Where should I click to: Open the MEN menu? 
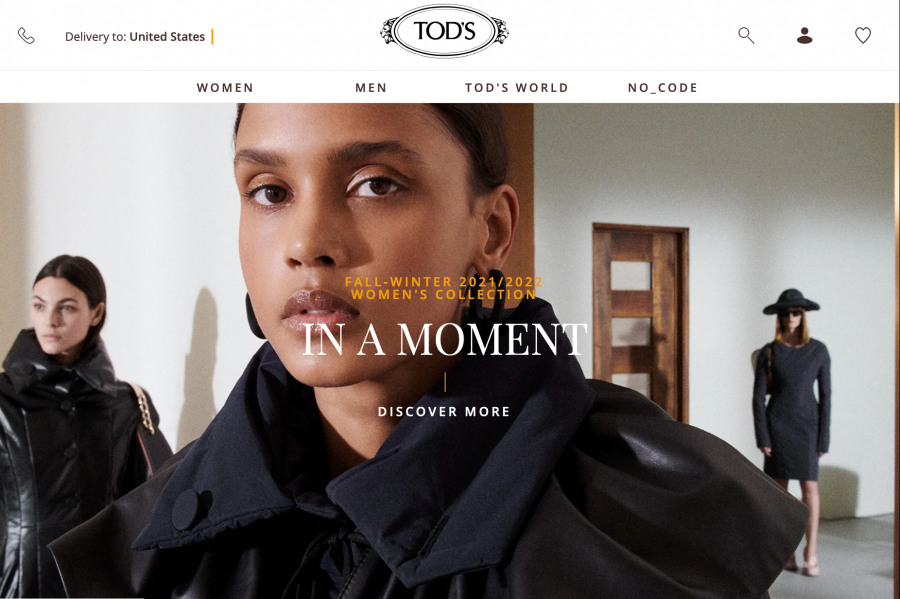click(371, 88)
